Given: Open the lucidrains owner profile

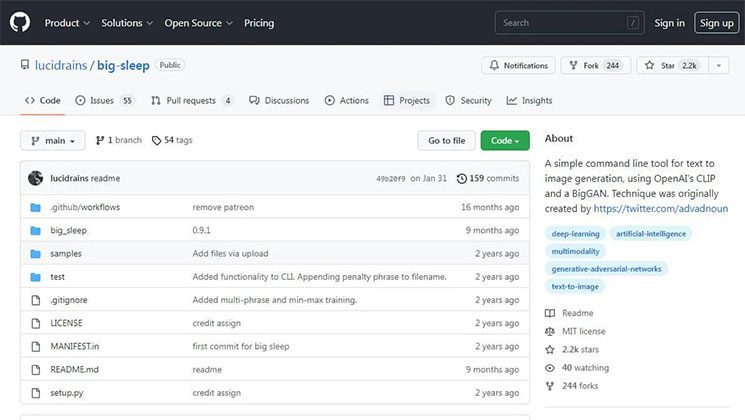Looking at the screenshot, I should [61, 65].
